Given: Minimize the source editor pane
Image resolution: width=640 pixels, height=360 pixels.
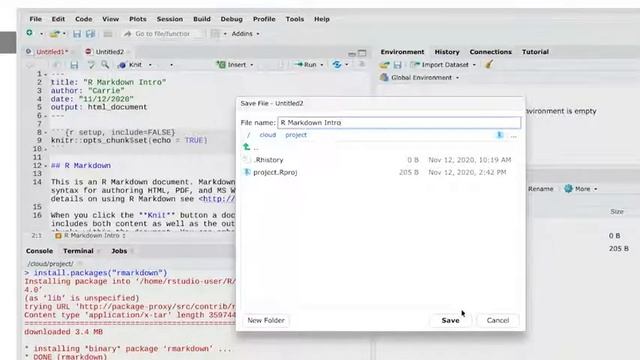Looking at the screenshot, I should tap(352, 53).
